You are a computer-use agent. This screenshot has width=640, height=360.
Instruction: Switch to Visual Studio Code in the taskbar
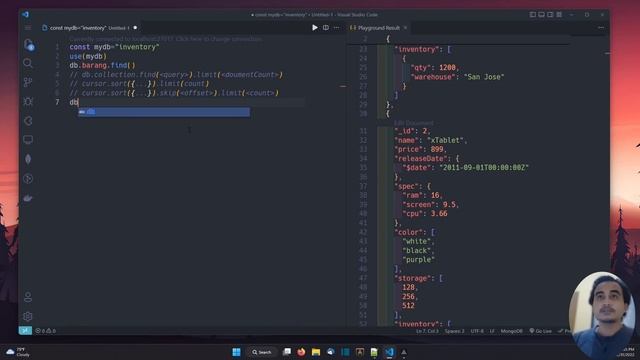pos(389,352)
